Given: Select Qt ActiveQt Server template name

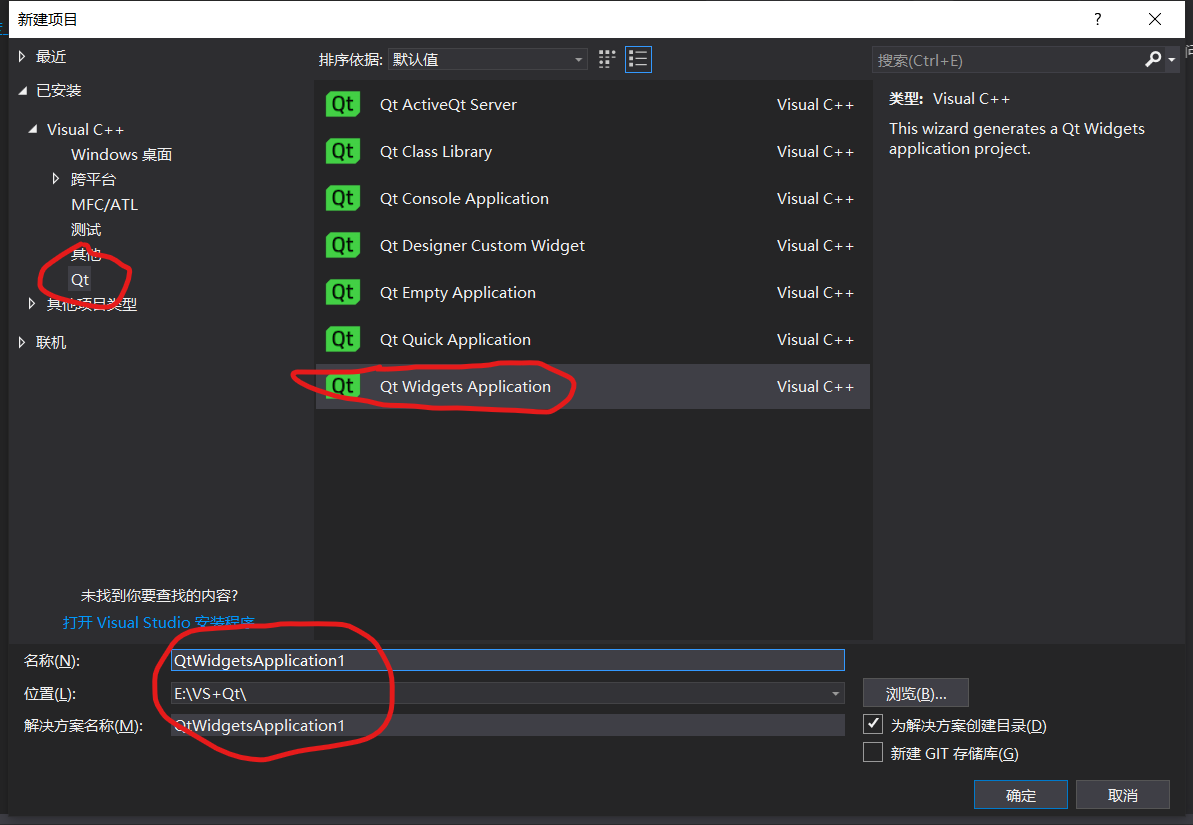Looking at the screenshot, I should pos(448,104).
